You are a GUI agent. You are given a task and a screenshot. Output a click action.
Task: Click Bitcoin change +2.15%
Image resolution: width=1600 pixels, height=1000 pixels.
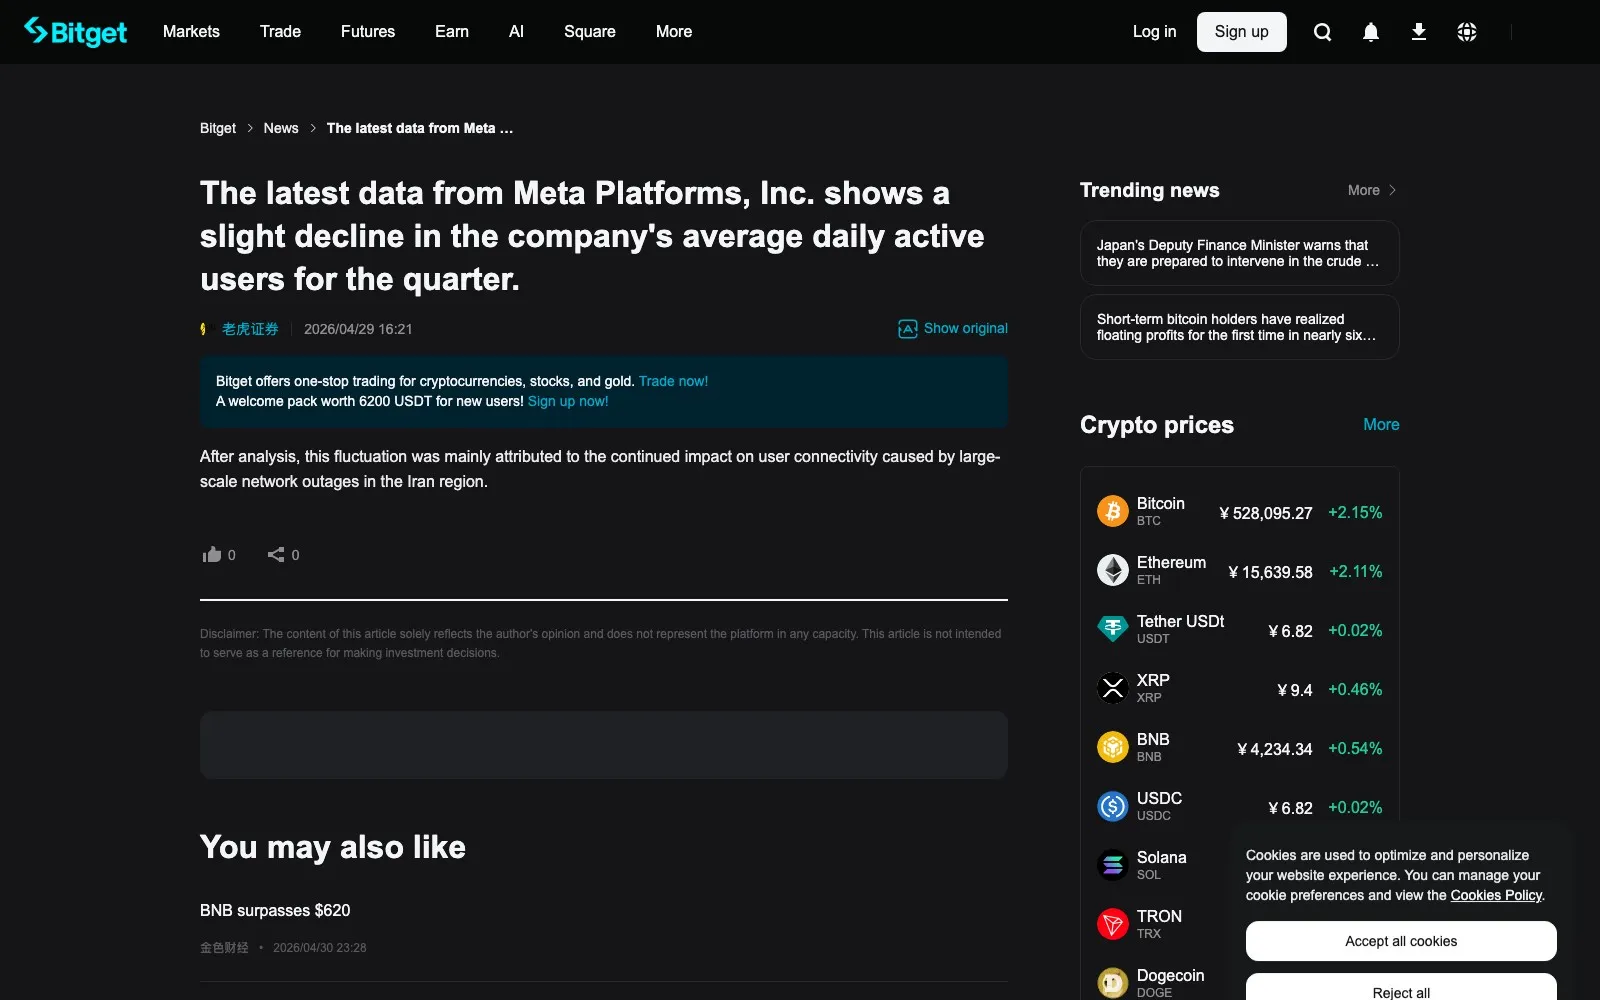point(1355,512)
